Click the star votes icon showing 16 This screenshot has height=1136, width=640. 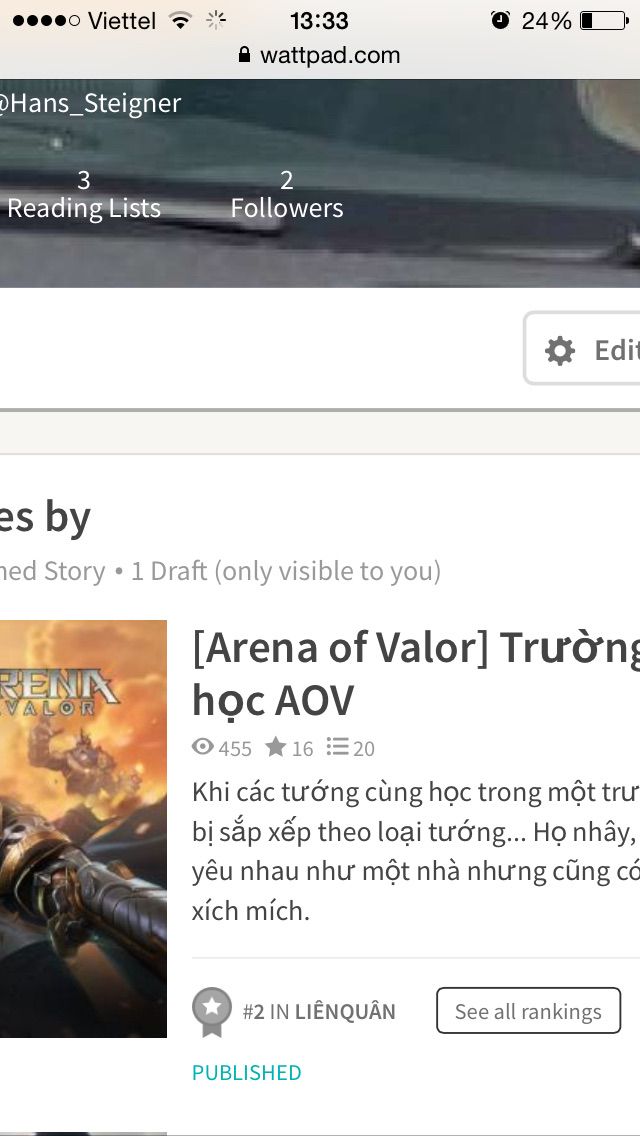275,747
